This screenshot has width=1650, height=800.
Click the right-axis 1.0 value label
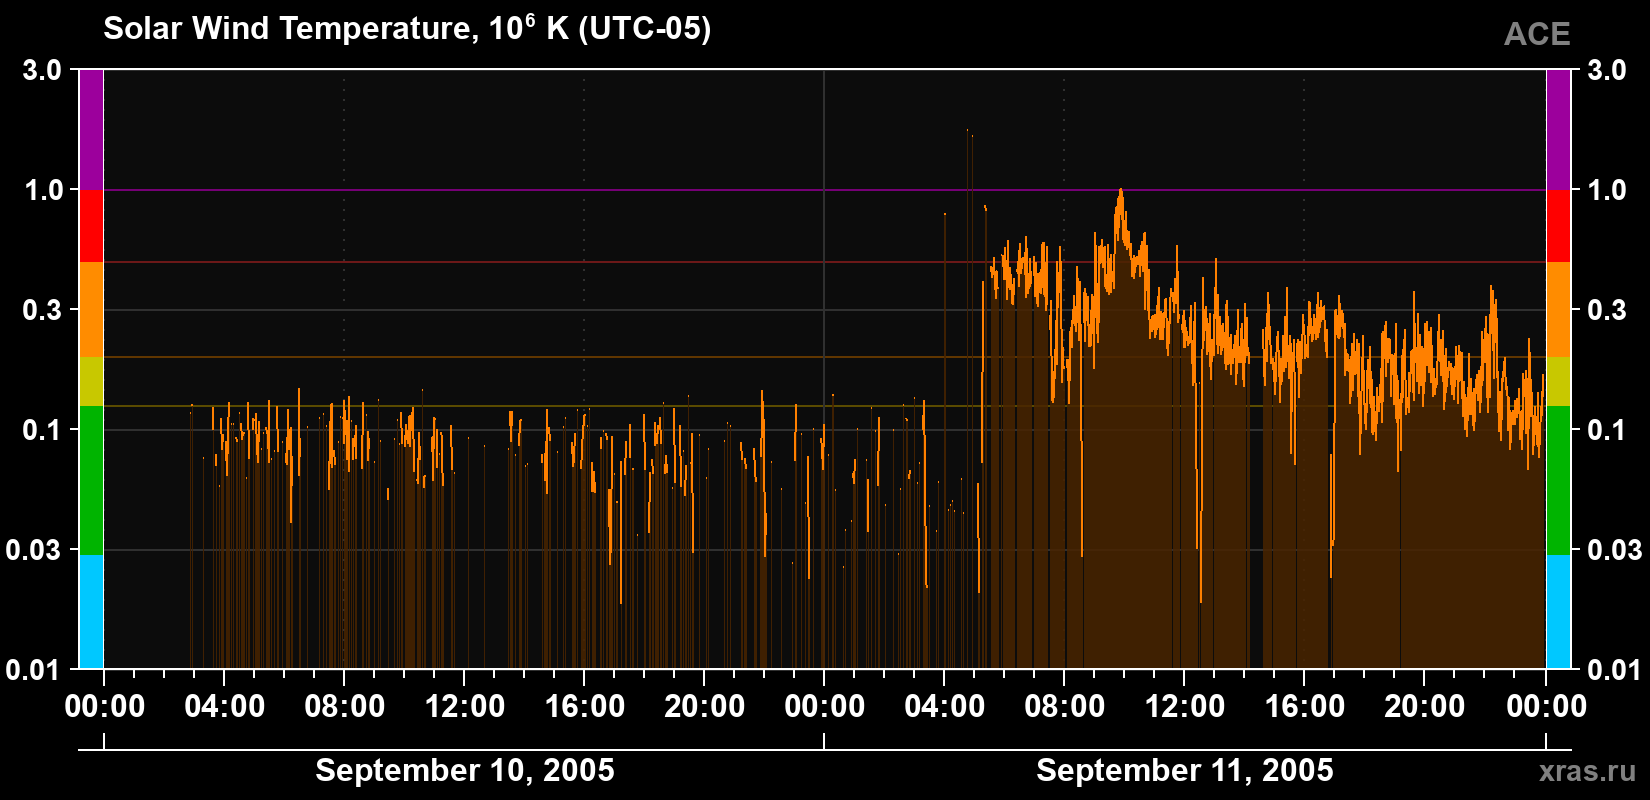[1607, 190]
